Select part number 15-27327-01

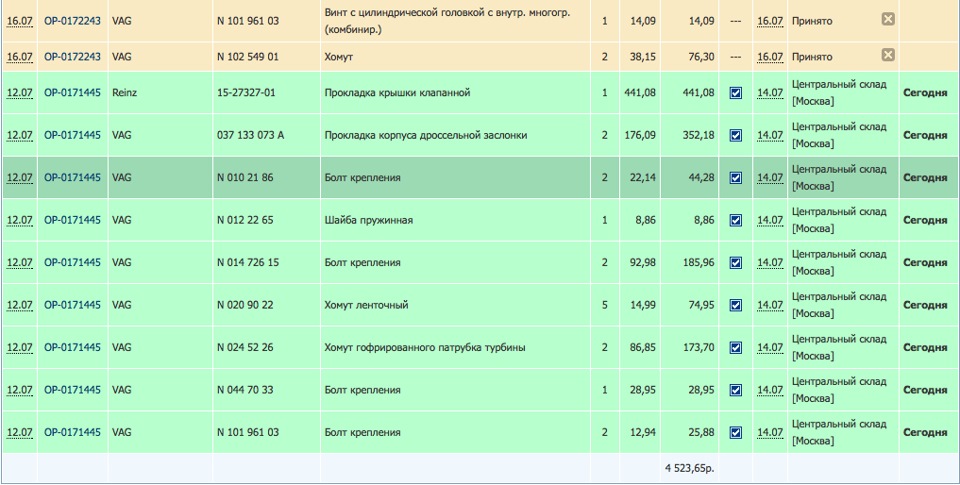(245, 93)
